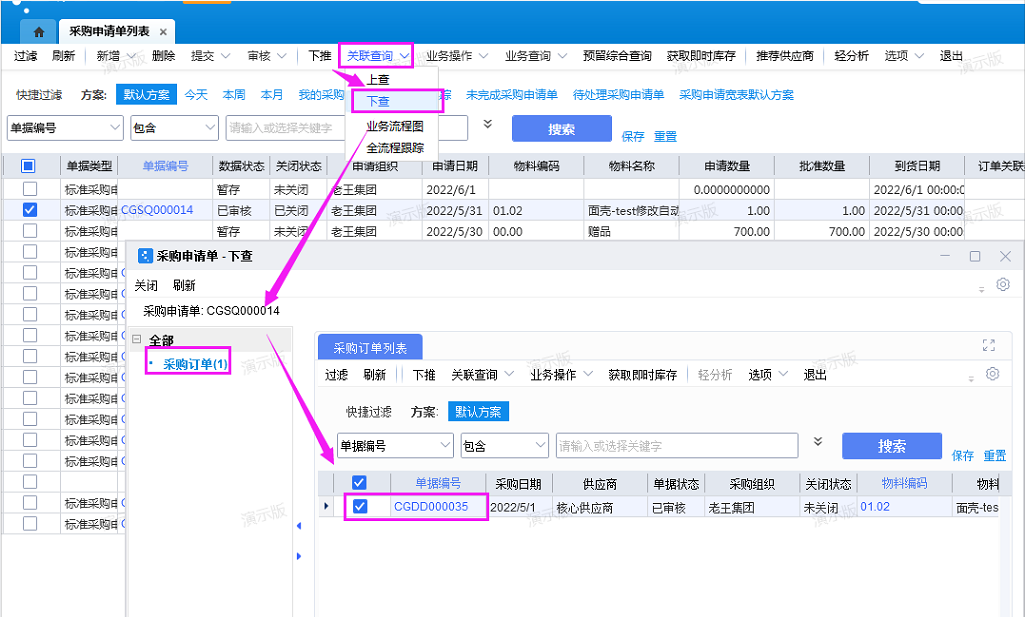Open 预留综合查询 in the toolbar
This screenshot has height=617, width=1025.
pos(617,56)
